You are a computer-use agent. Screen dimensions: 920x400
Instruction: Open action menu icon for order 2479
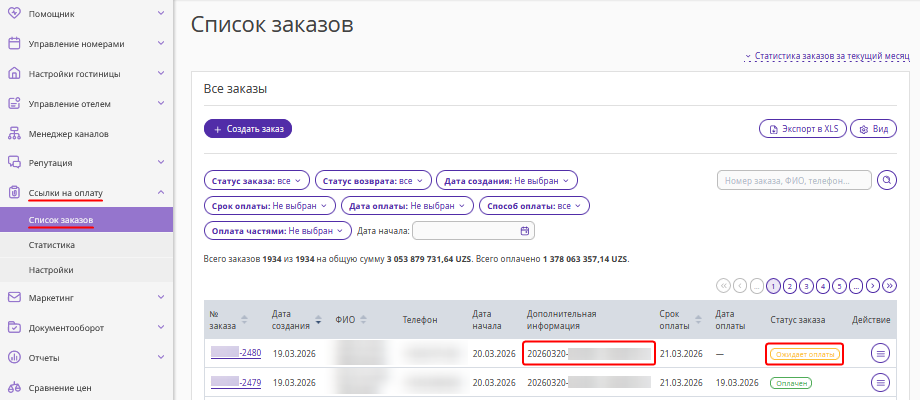(x=880, y=382)
